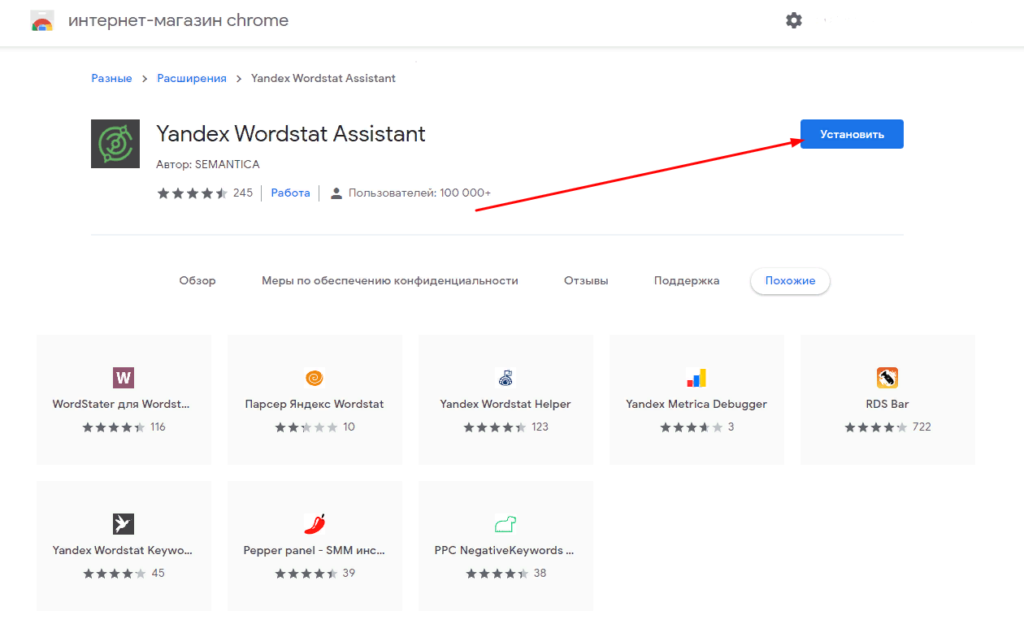Image resolution: width=1024 pixels, height=624 pixels.
Task: Open the RDS Bar title
Action: (887, 404)
